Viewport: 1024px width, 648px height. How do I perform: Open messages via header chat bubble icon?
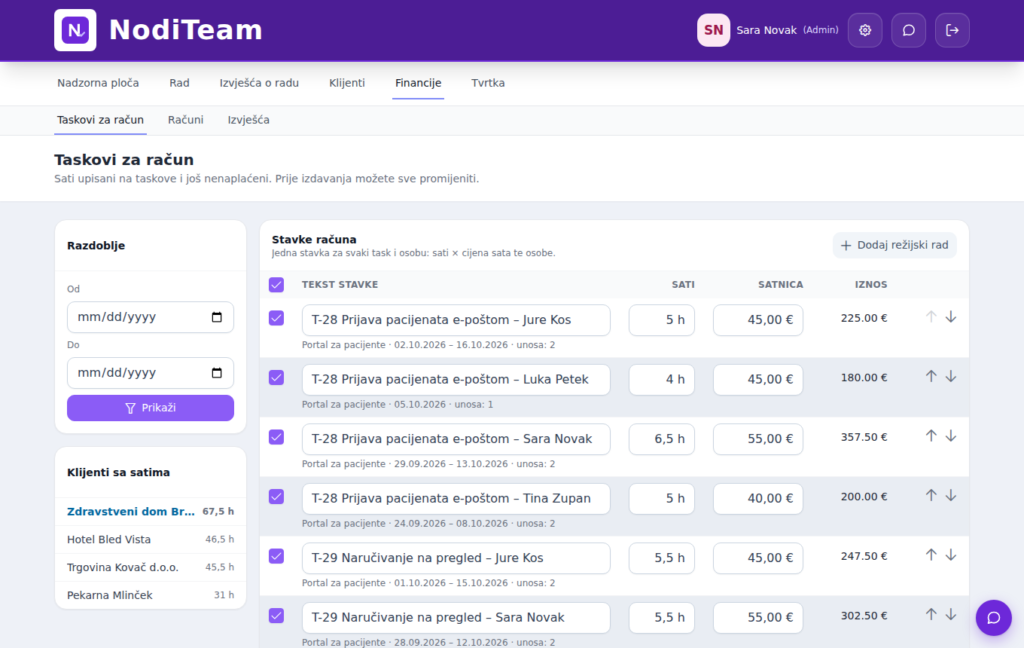[908, 30]
